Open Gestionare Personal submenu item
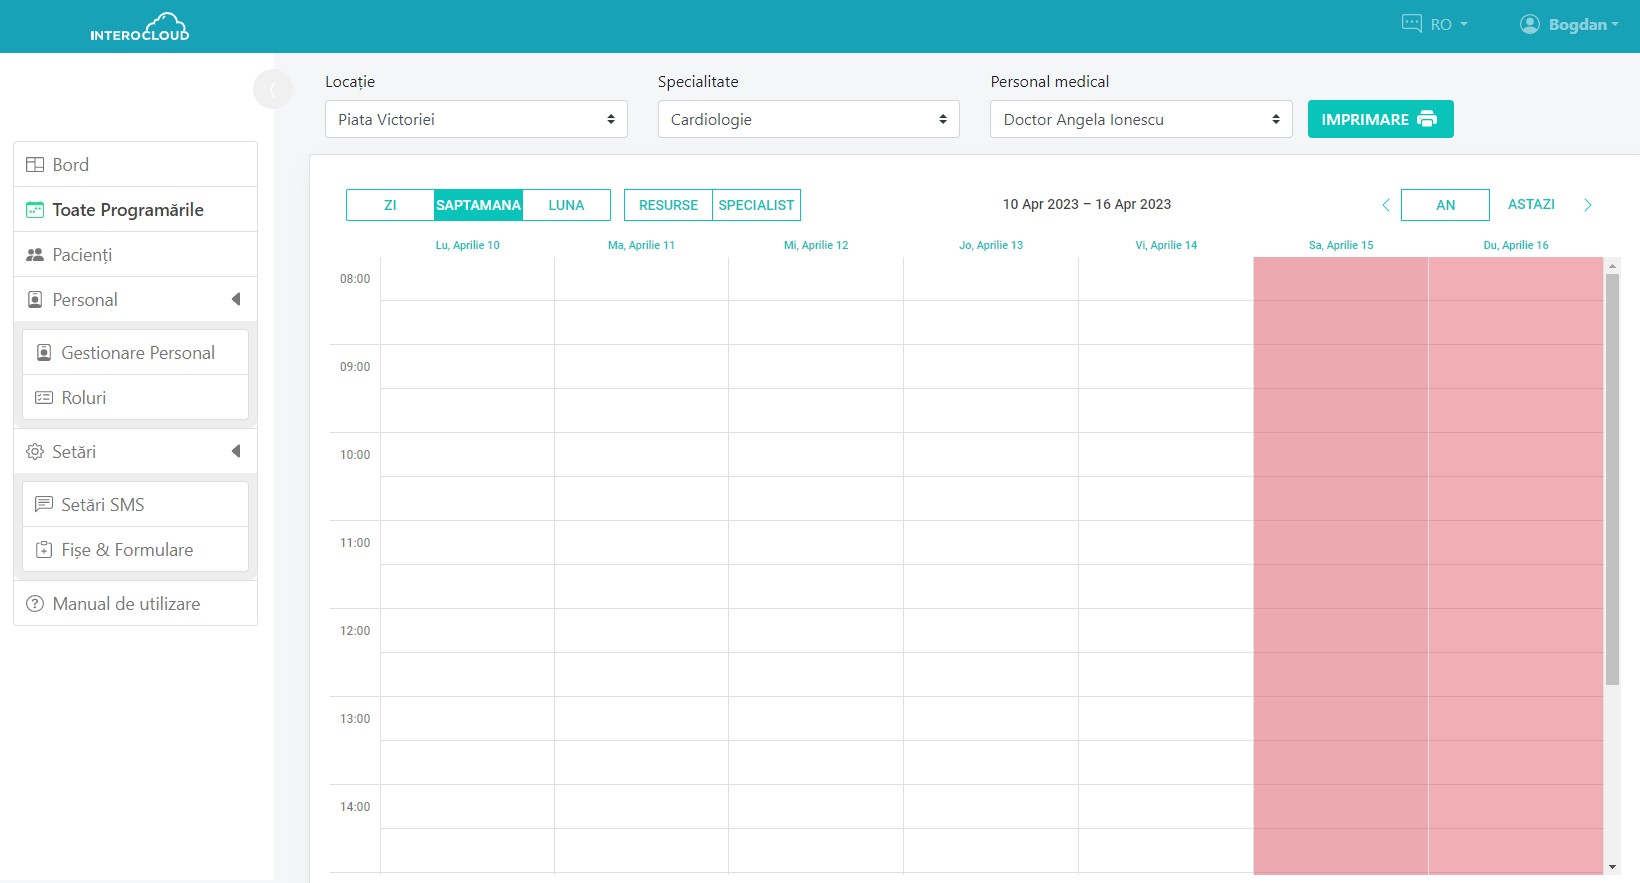Image resolution: width=1640 pixels, height=883 pixels. coord(137,353)
